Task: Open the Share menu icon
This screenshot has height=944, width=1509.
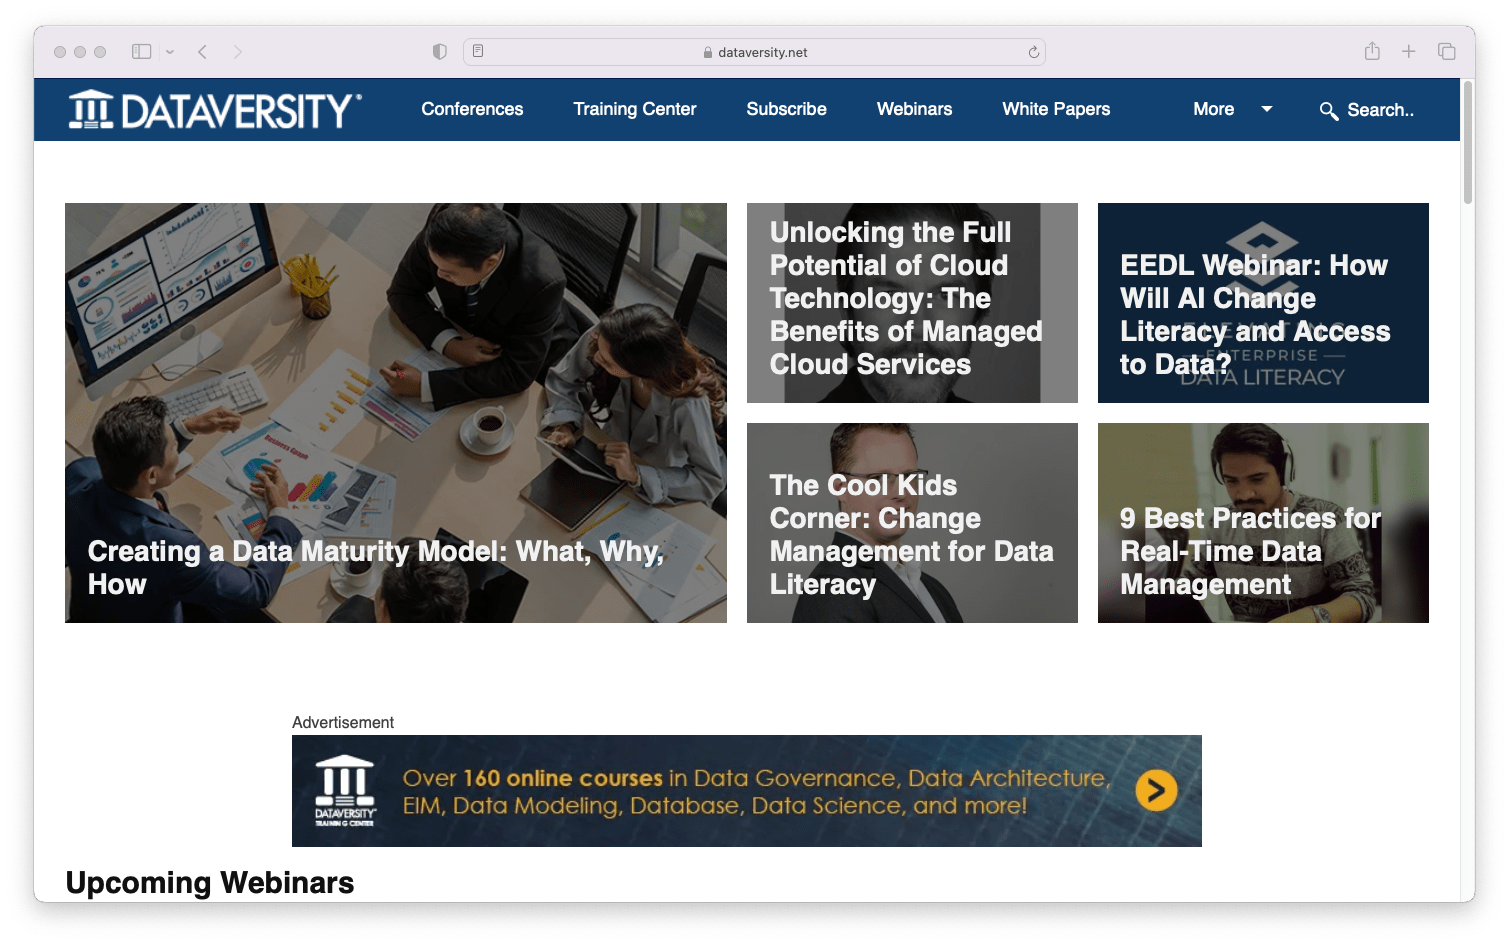Action: [1372, 50]
